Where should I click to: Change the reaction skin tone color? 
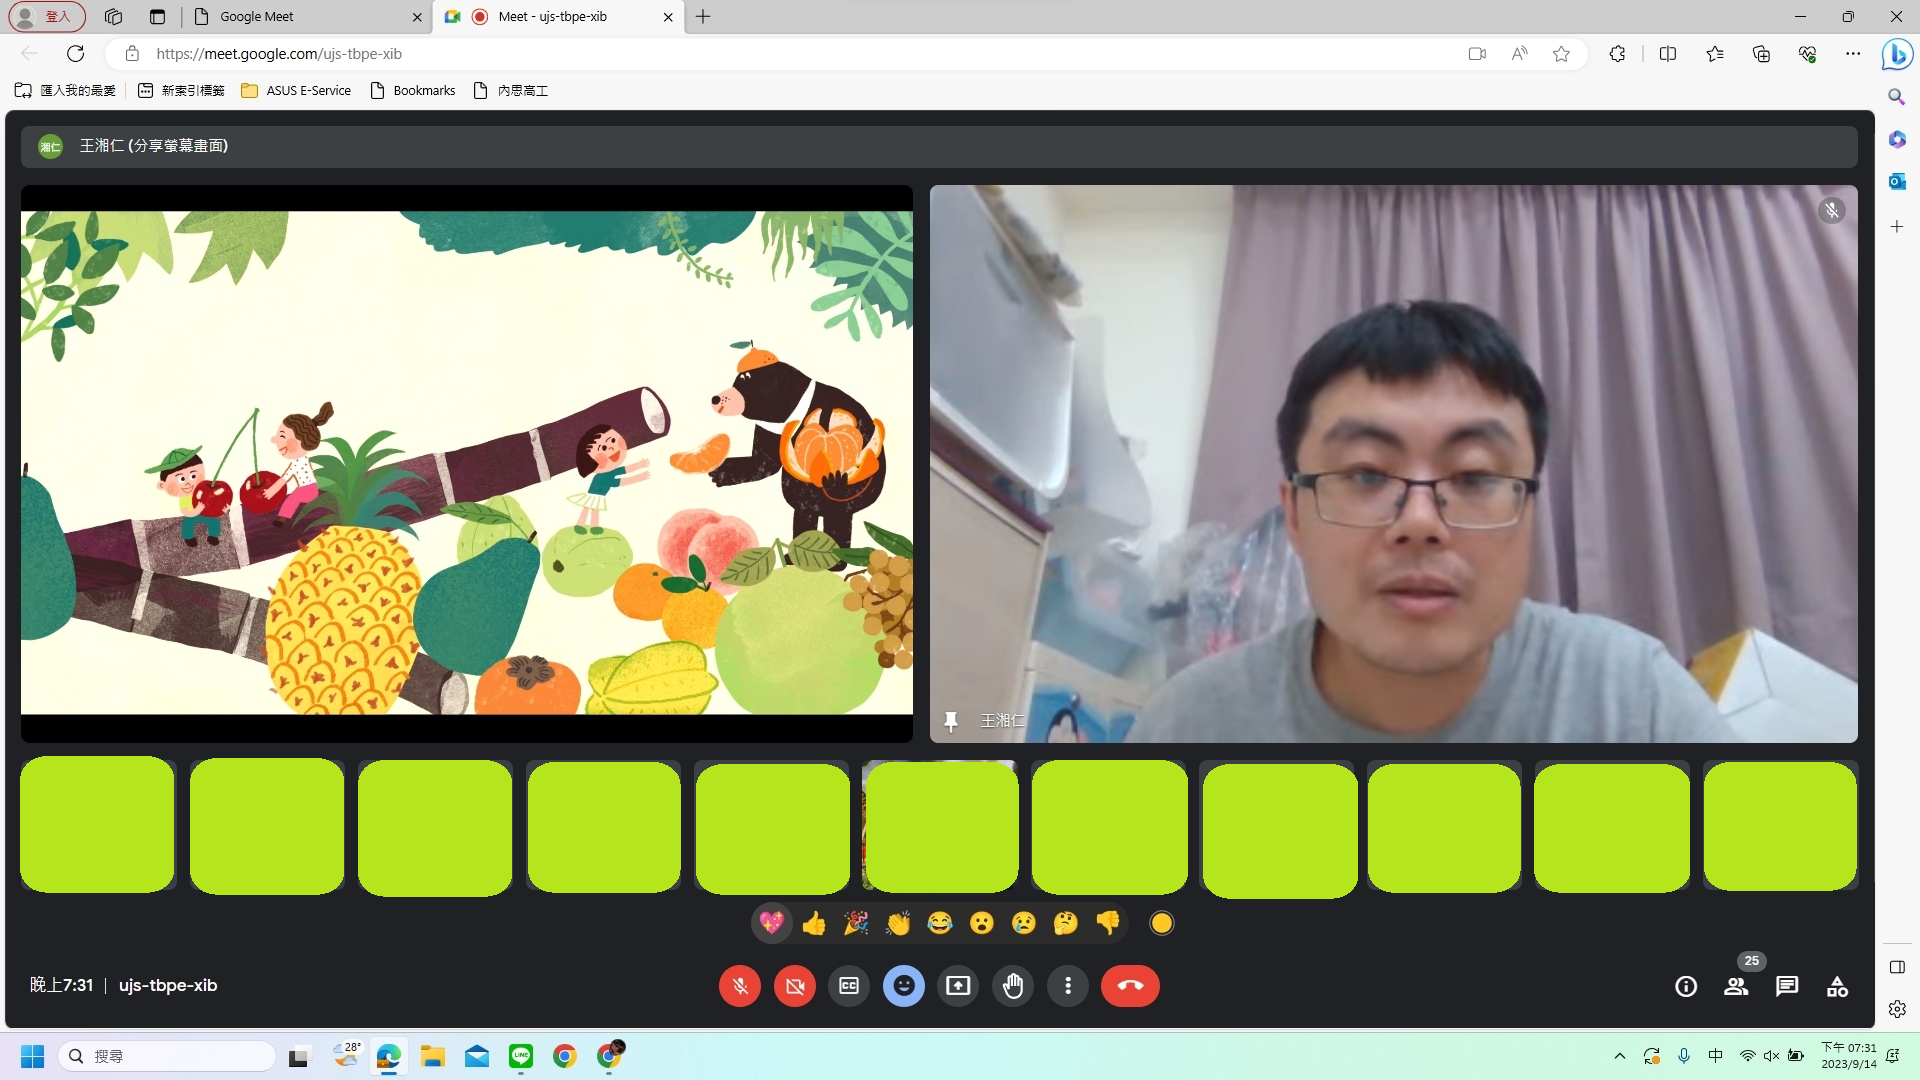coord(1161,923)
